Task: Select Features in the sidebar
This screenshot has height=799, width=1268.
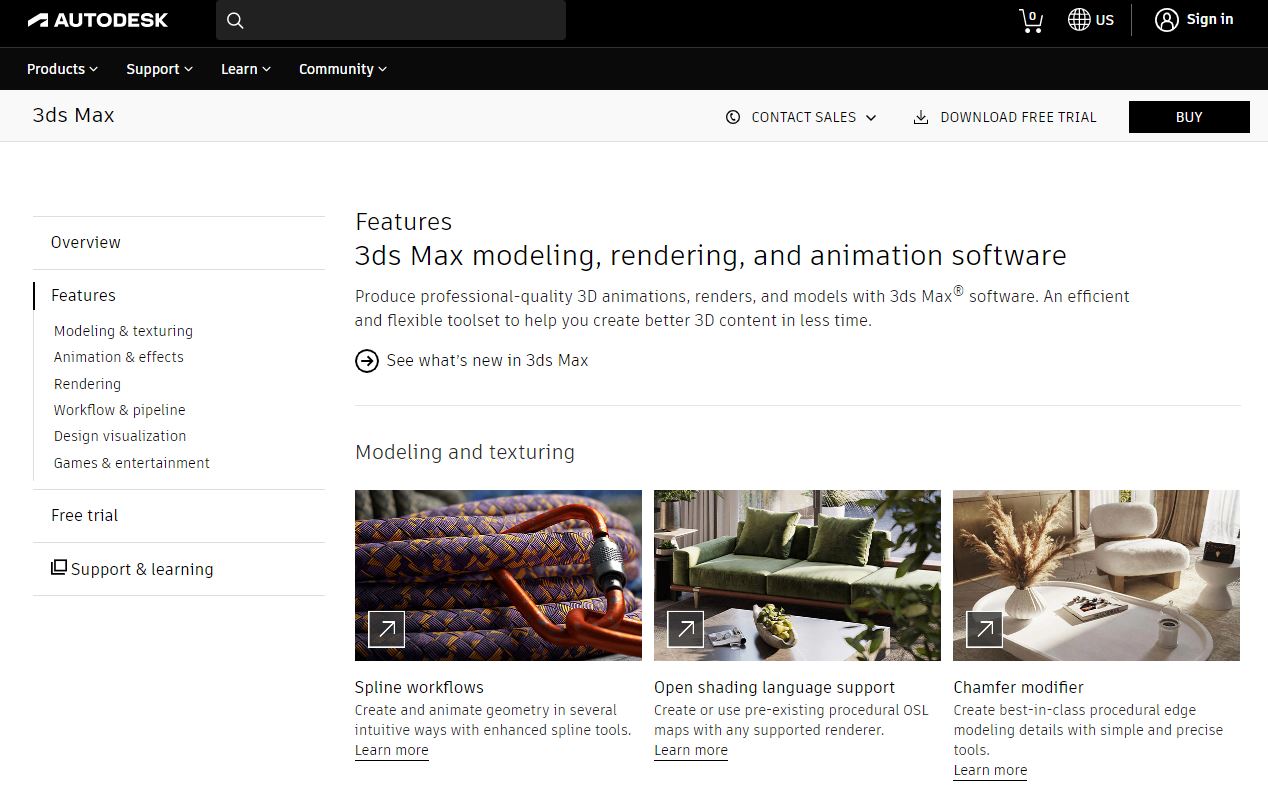Action: (x=83, y=296)
